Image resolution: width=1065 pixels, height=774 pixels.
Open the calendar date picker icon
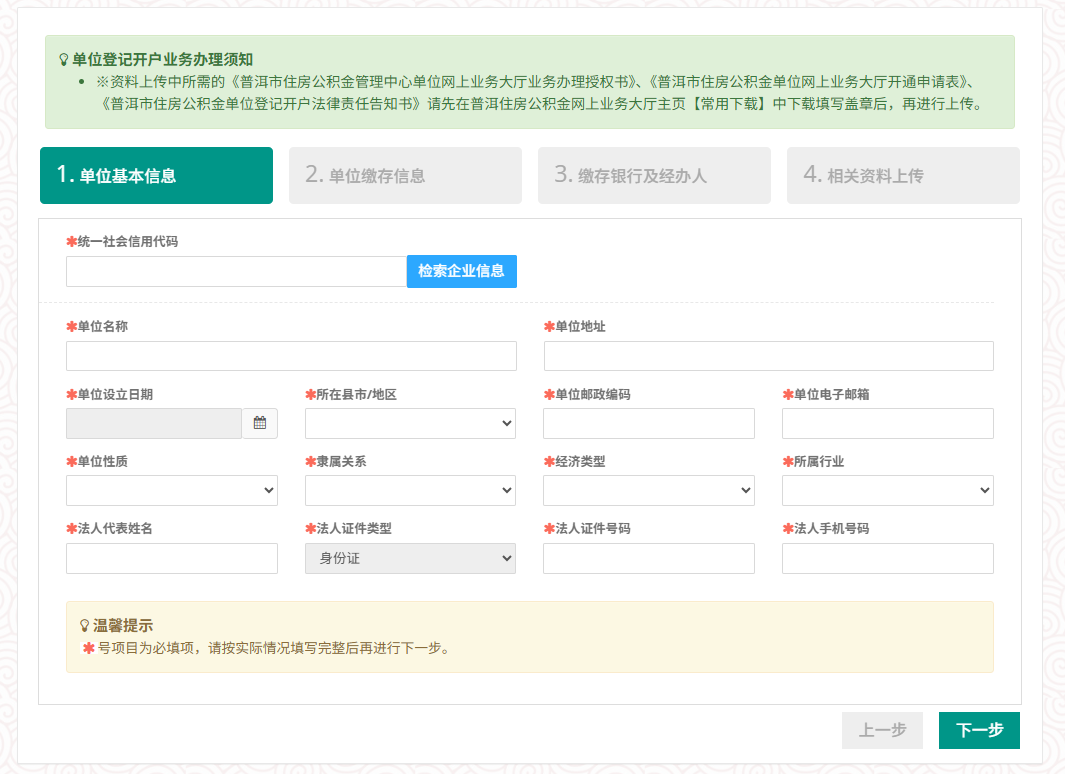(x=260, y=423)
